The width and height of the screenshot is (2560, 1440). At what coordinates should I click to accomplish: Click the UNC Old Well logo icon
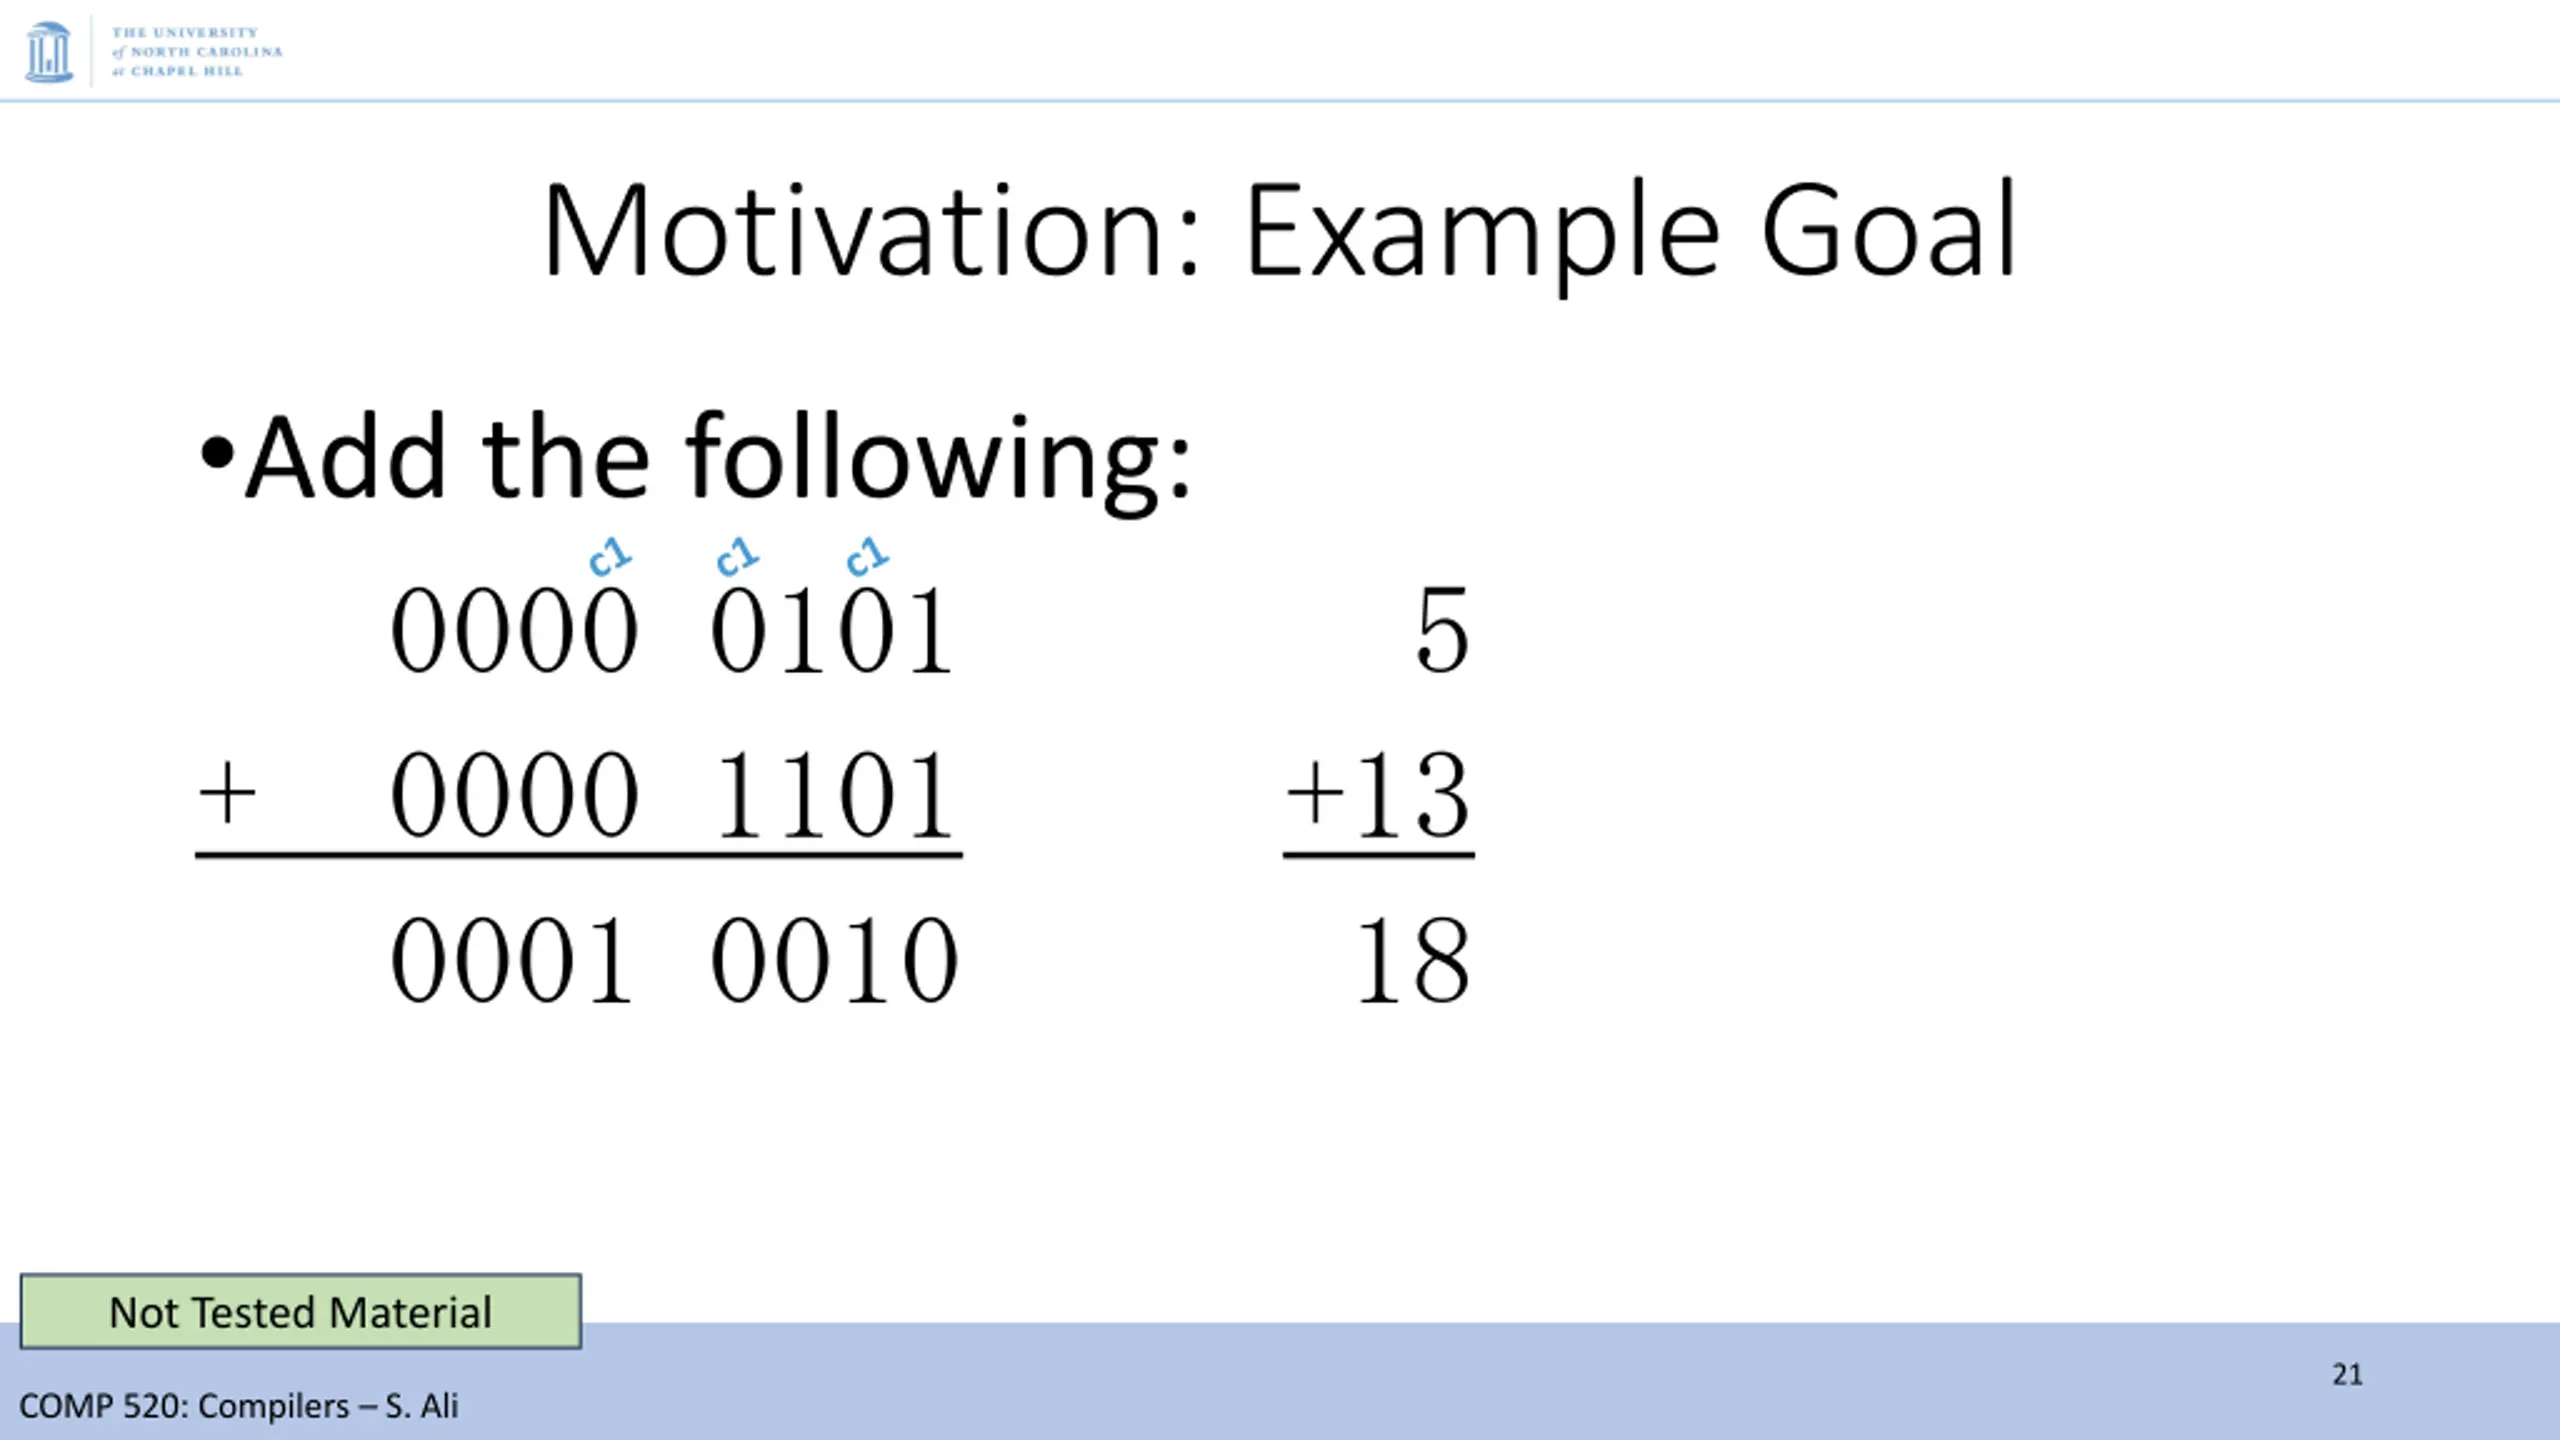tap(48, 52)
